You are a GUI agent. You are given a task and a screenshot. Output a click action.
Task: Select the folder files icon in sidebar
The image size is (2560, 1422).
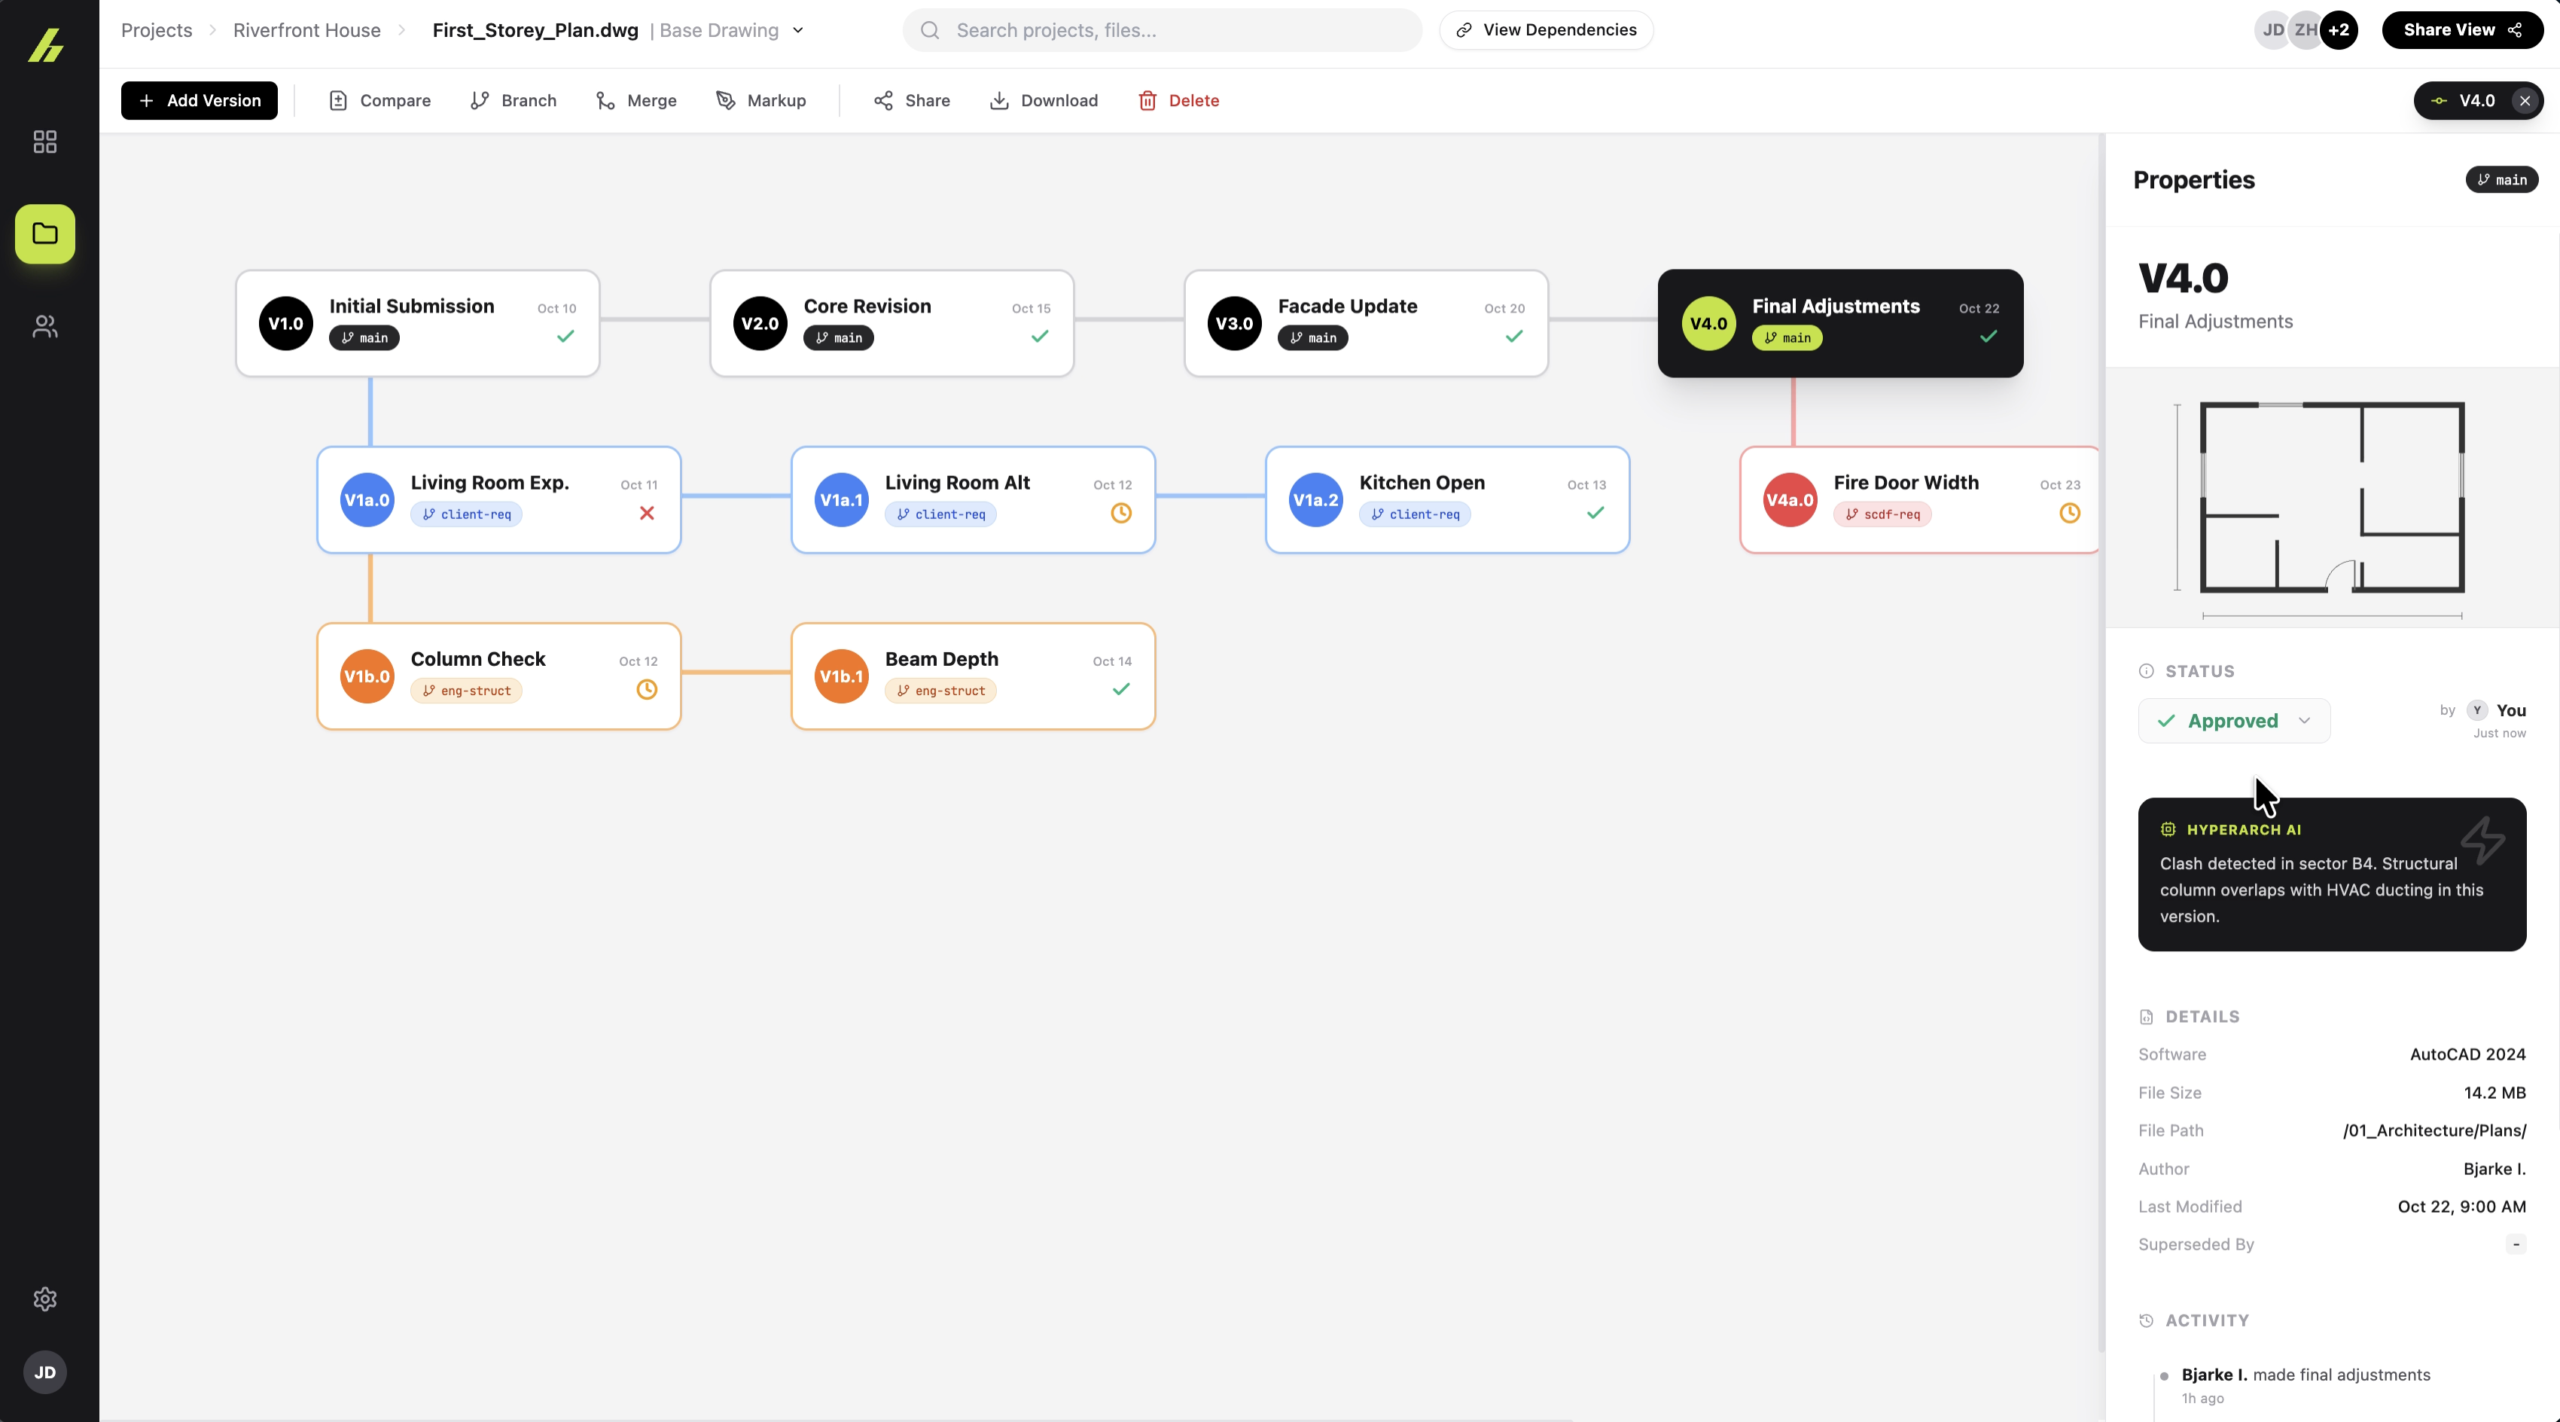click(x=45, y=234)
